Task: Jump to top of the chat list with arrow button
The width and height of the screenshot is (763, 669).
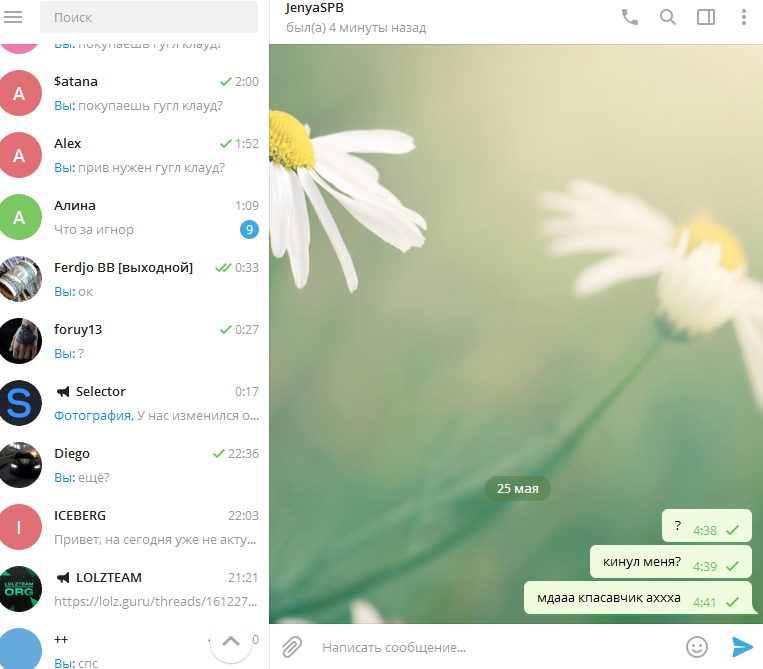Action: (x=231, y=642)
